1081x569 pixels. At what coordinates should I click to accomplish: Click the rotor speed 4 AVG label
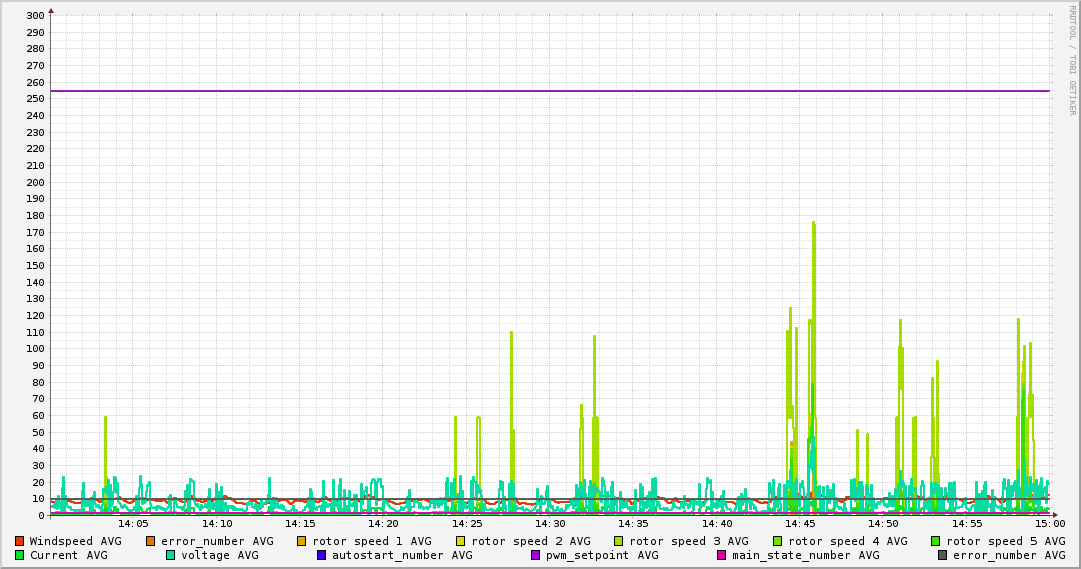tap(847, 541)
